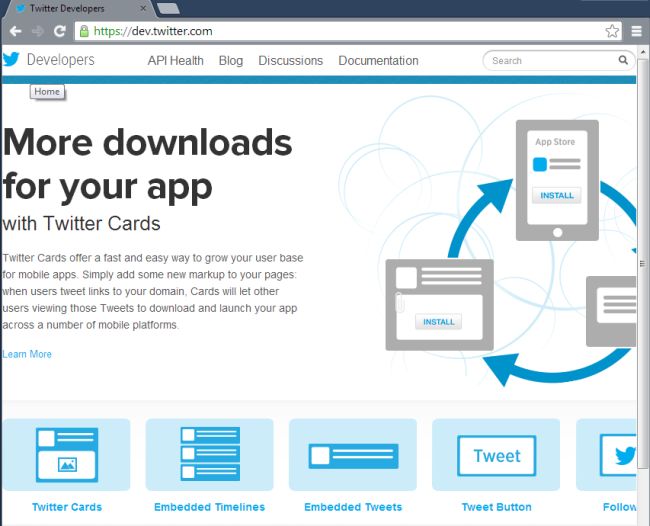Close the Twitter Developers tab
The height and width of the screenshot is (526, 650).
143,8
